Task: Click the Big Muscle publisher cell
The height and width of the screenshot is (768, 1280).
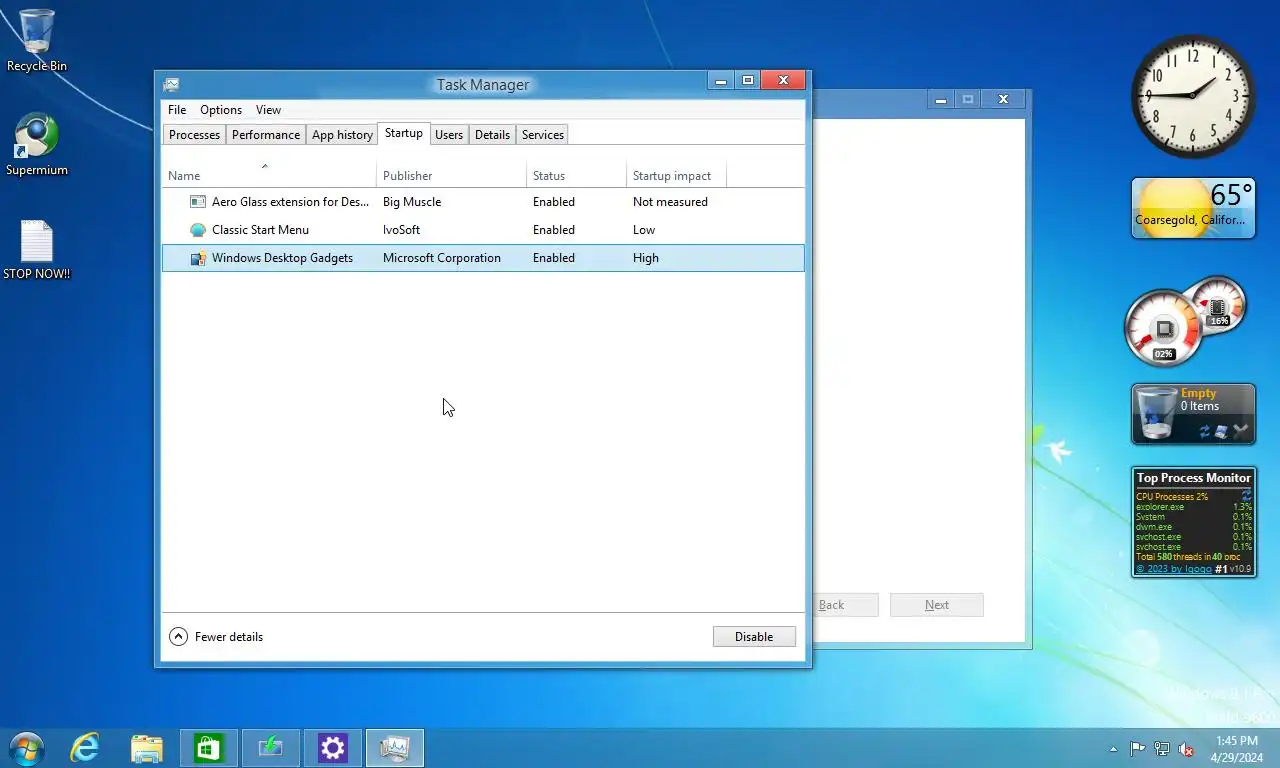Action: point(412,202)
